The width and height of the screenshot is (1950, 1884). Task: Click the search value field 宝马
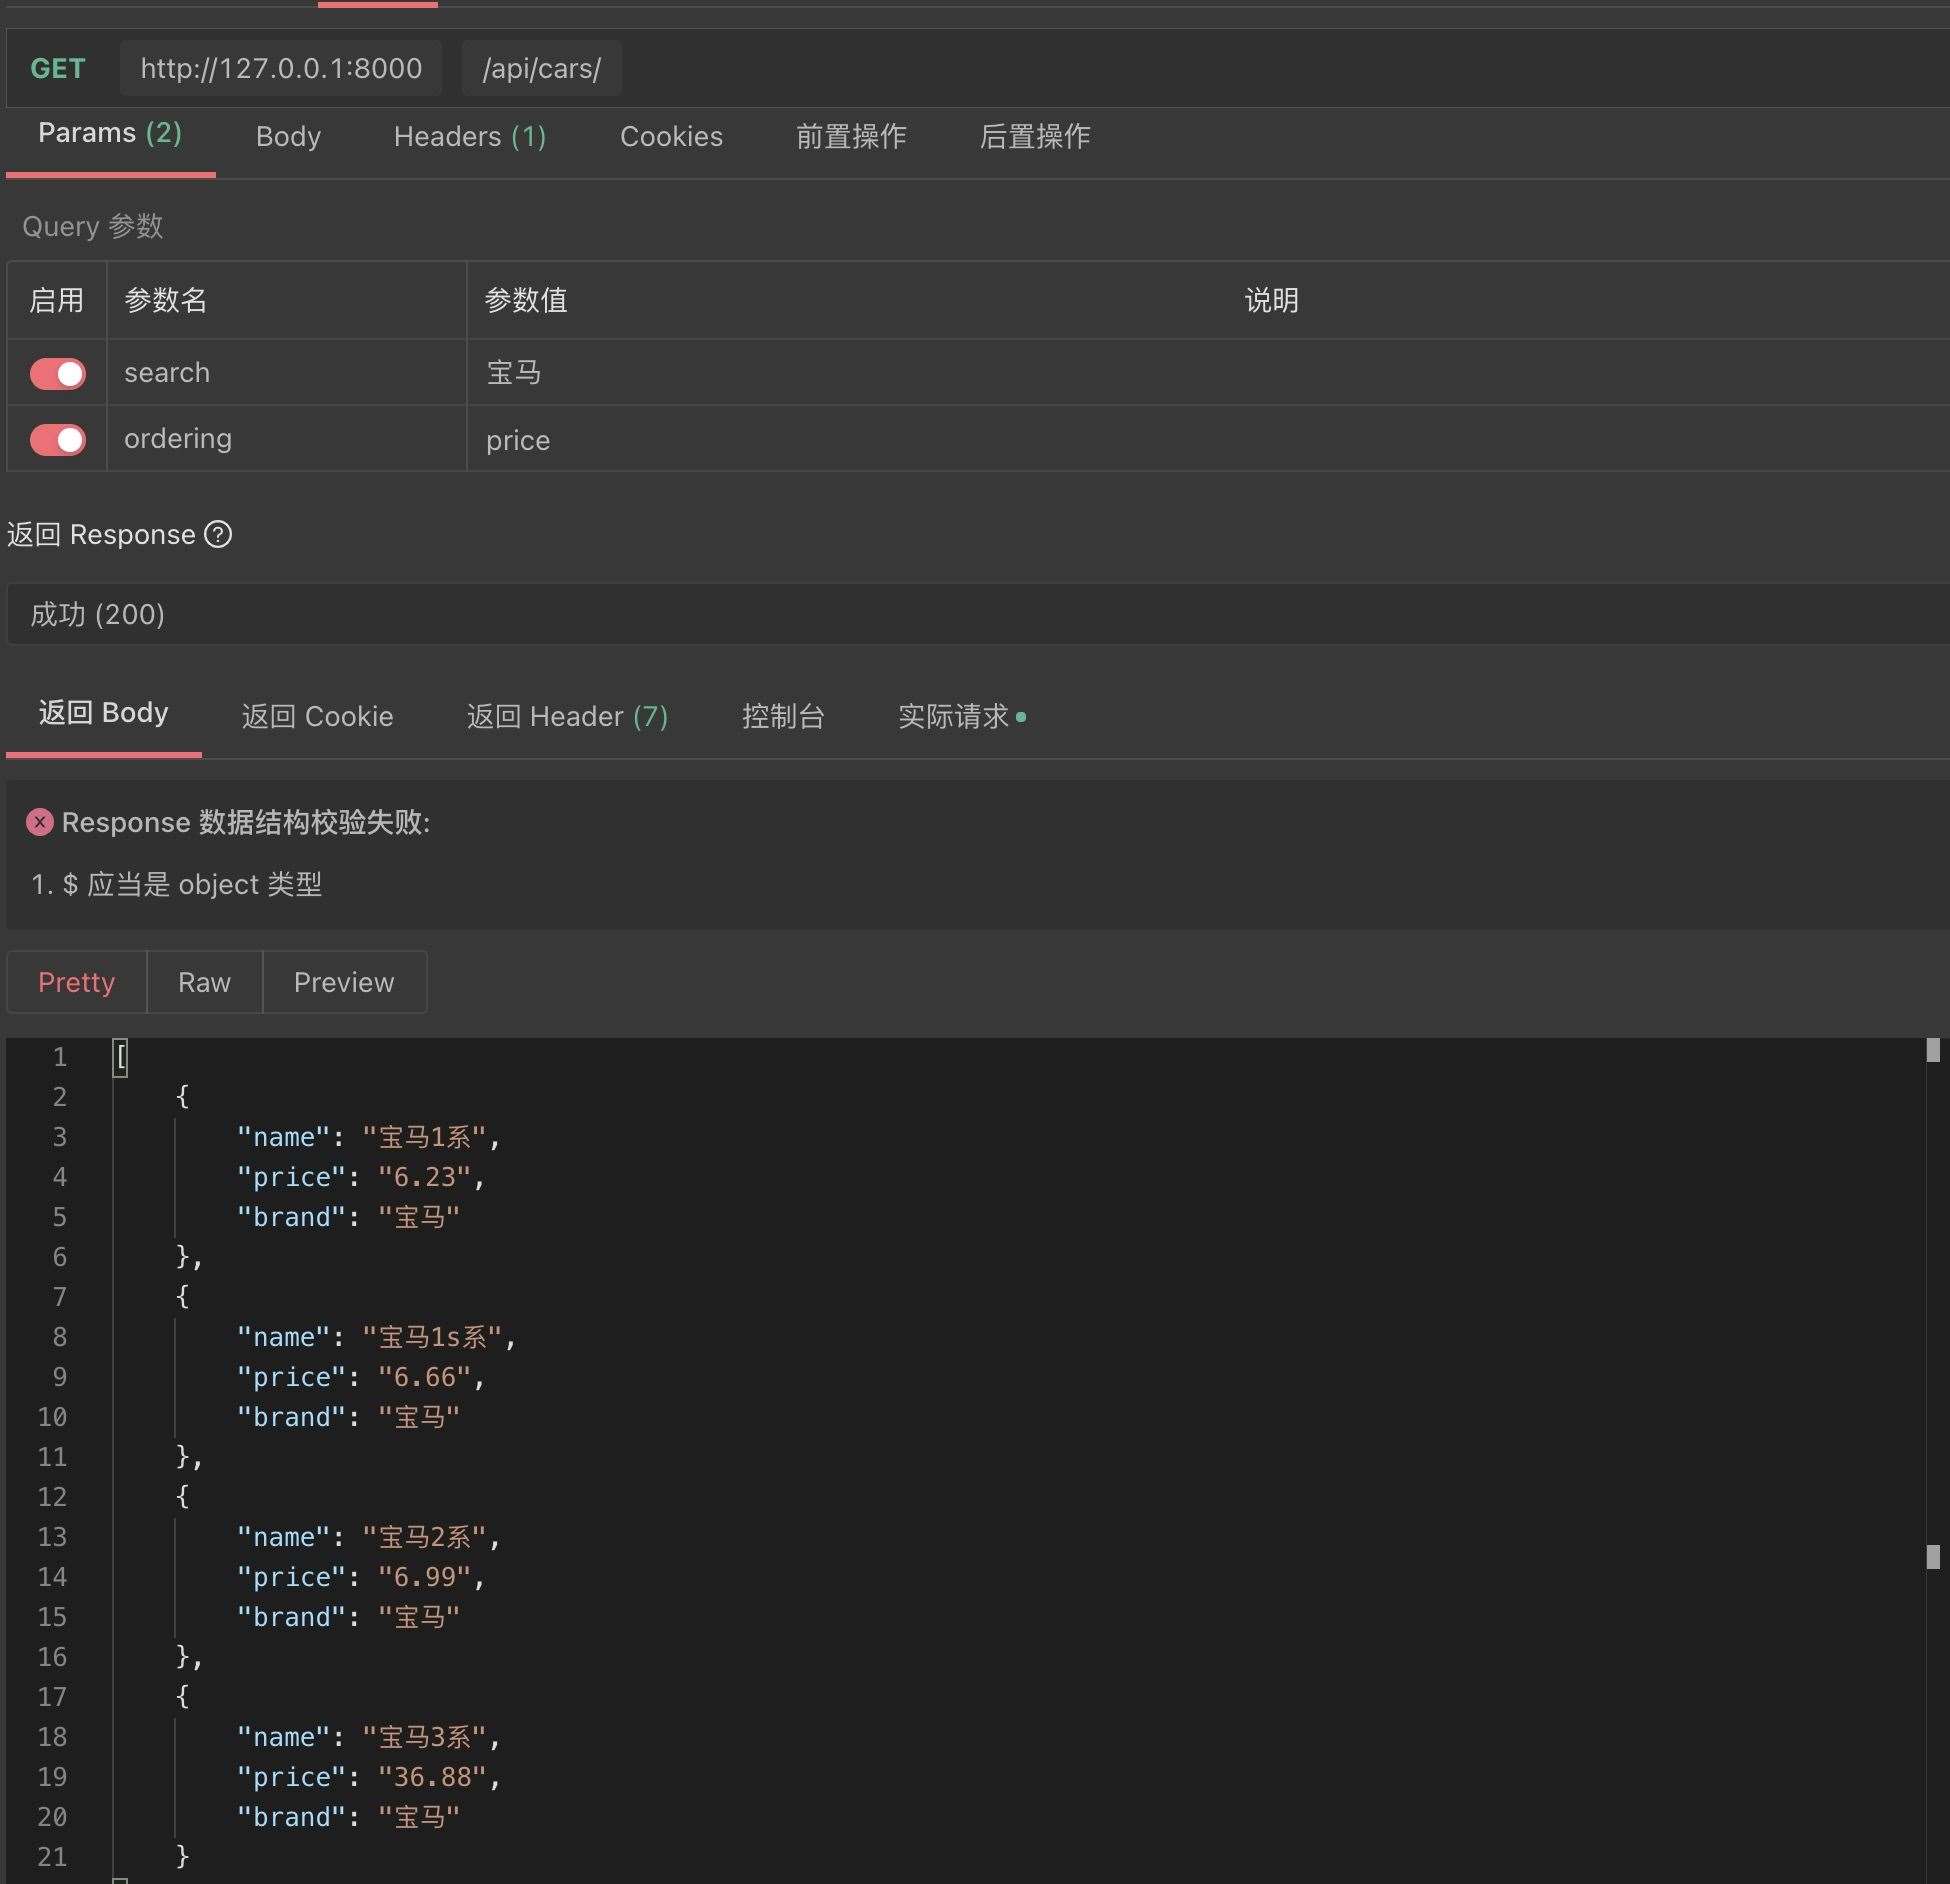[x=514, y=373]
